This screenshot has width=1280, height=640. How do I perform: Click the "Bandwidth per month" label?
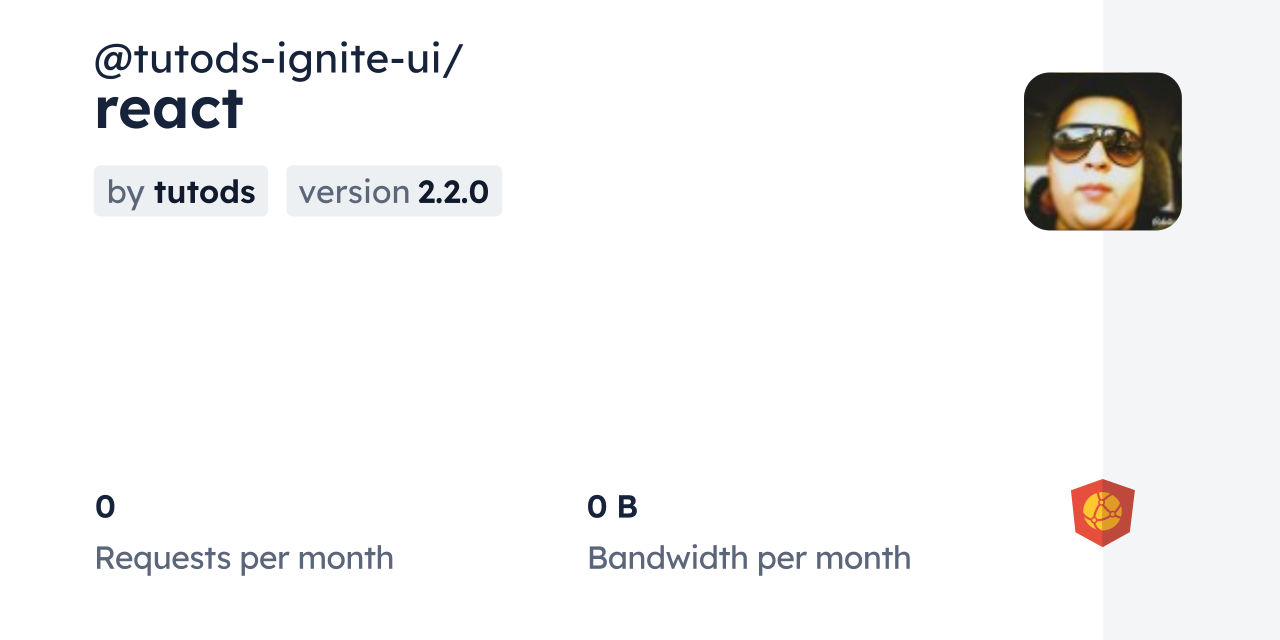[x=749, y=558]
